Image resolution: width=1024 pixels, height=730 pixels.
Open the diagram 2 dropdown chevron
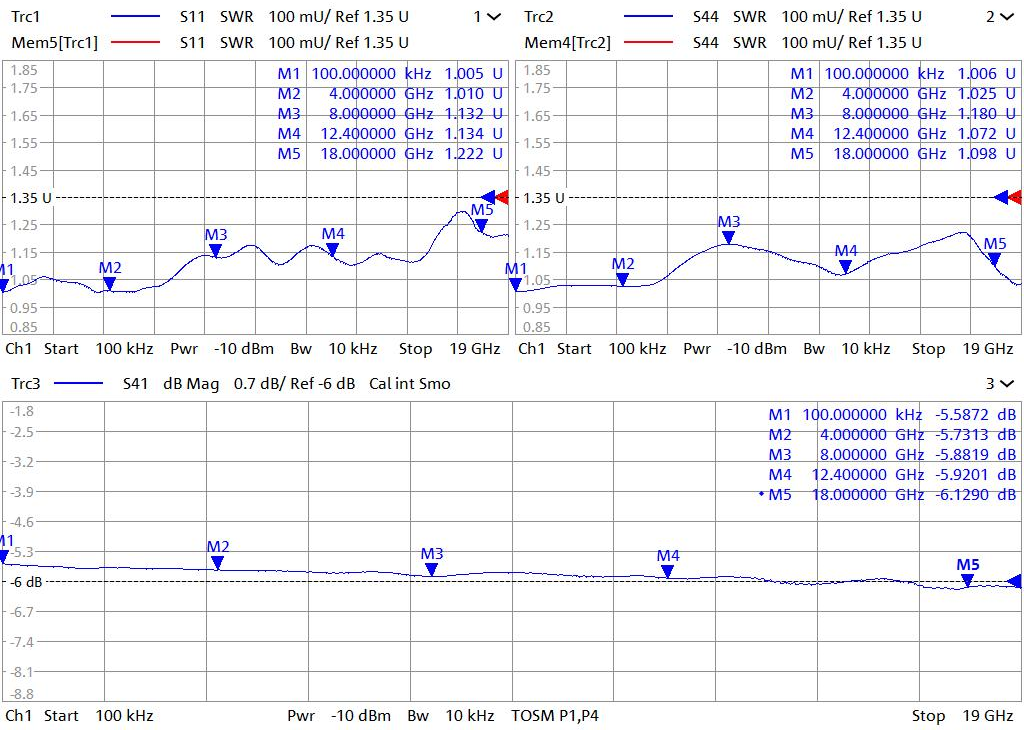click(x=1005, y=17)
